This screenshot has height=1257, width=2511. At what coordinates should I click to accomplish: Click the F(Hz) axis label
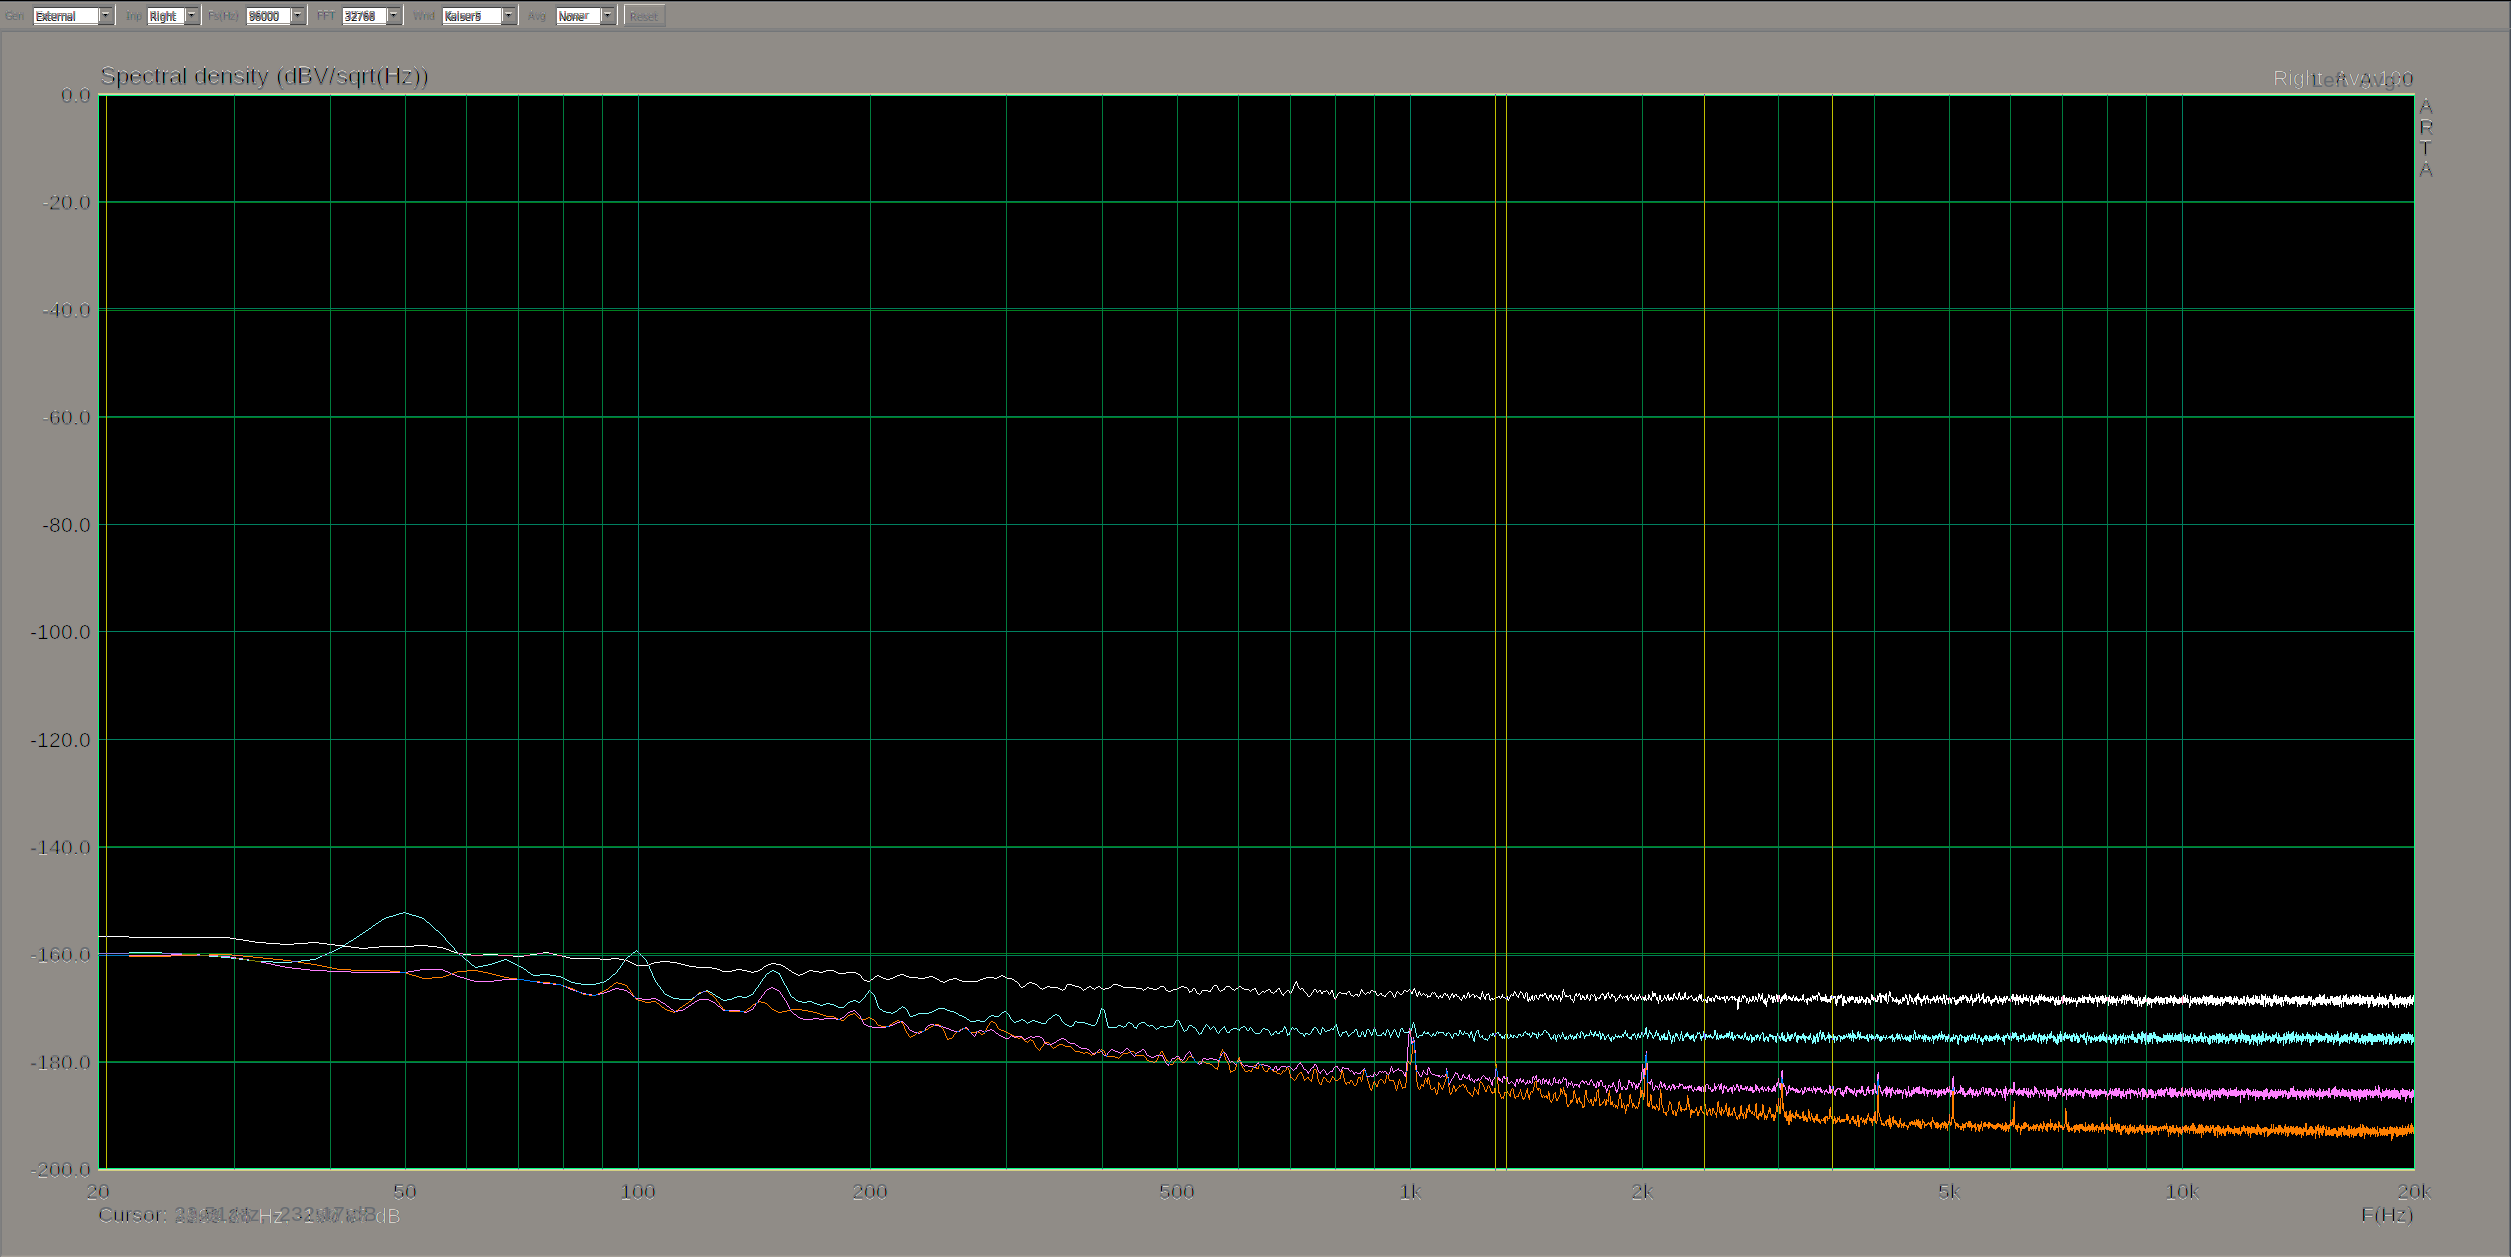point(2387,1215)
